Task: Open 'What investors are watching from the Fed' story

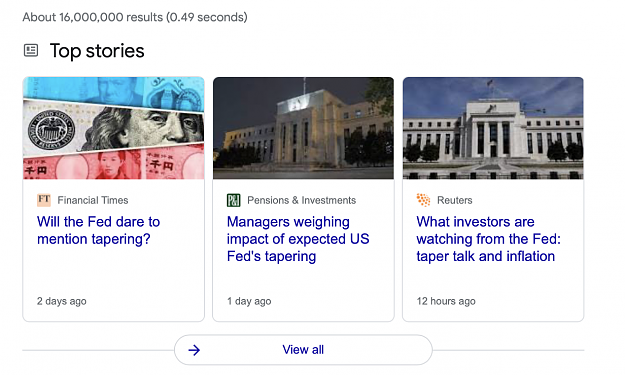Action: tap(488, 239)
